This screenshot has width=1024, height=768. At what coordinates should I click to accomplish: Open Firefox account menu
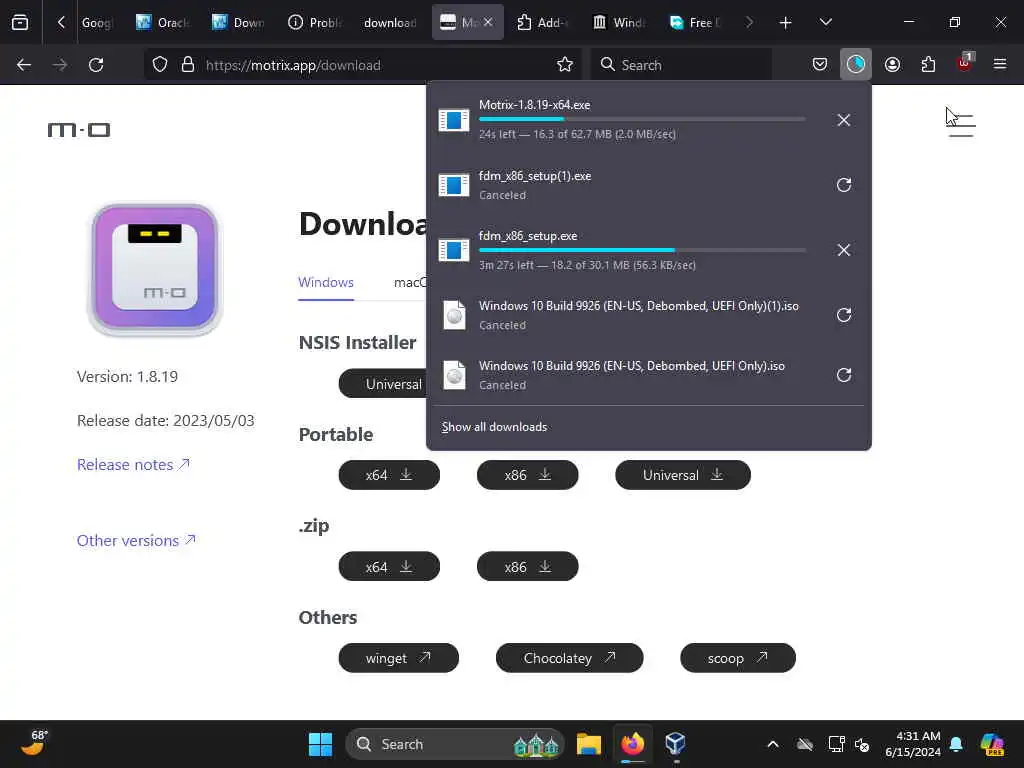tap(892, 65)
